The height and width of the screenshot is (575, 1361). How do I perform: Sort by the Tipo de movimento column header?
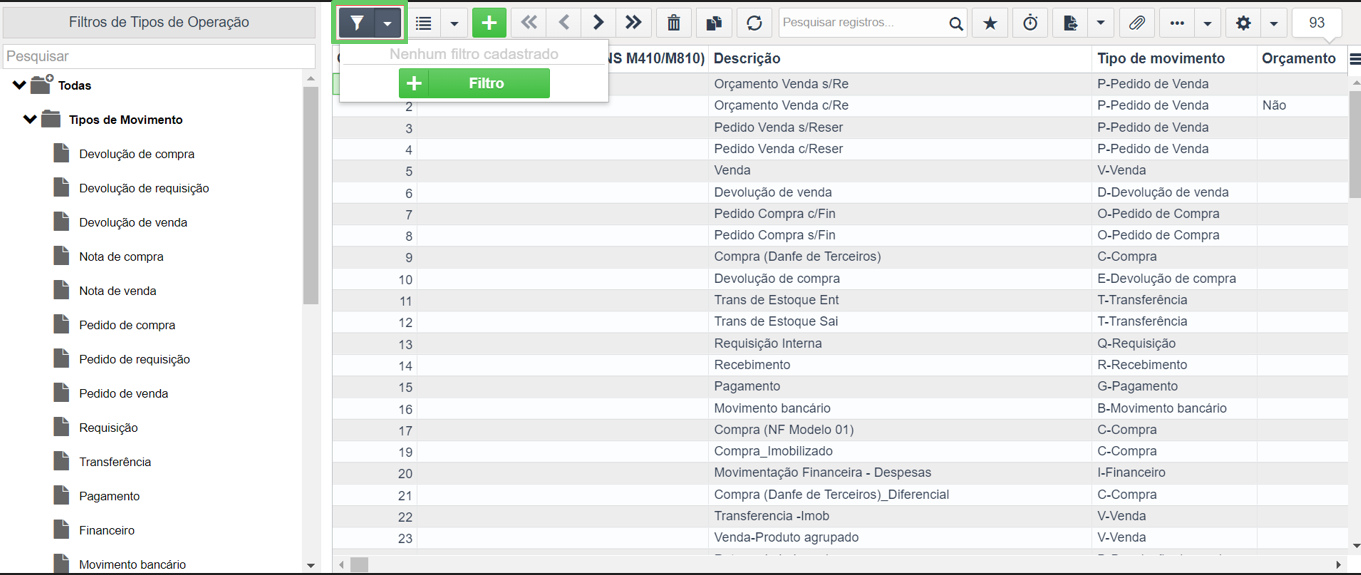[x=1161, y=58]
